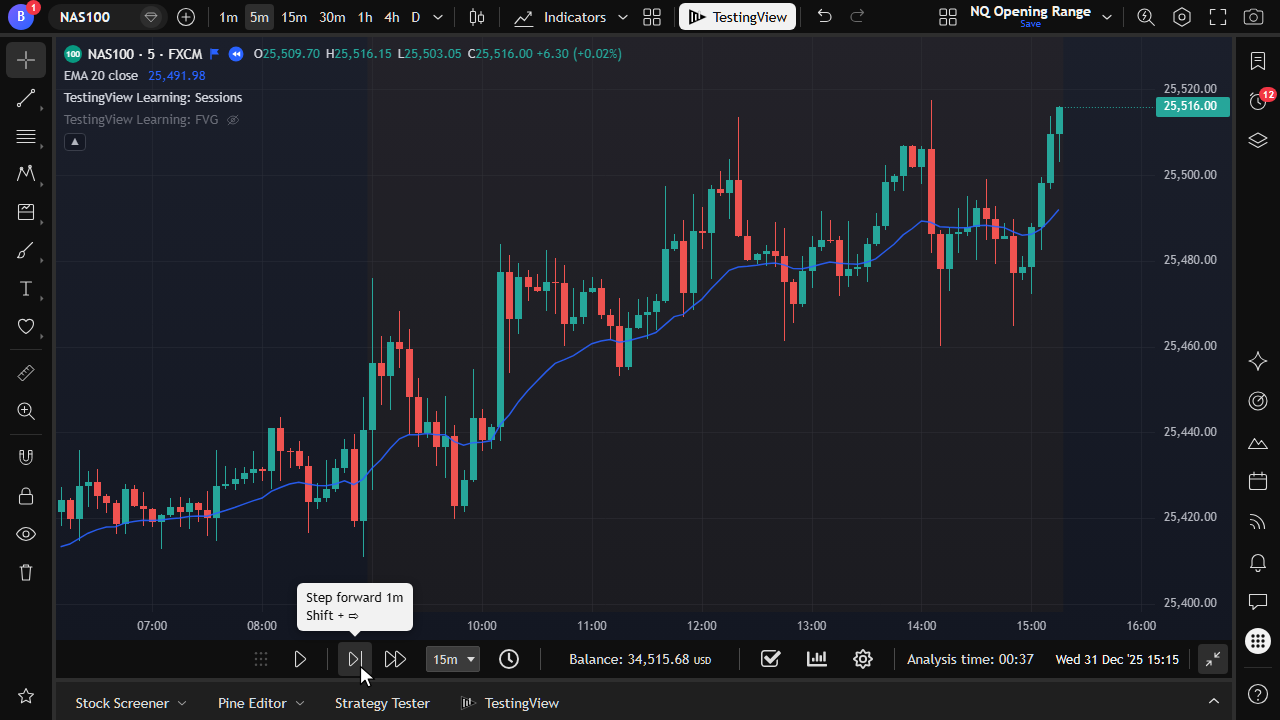Open the object tree layers icon

pyautogui.click(x=1258, y=140)
